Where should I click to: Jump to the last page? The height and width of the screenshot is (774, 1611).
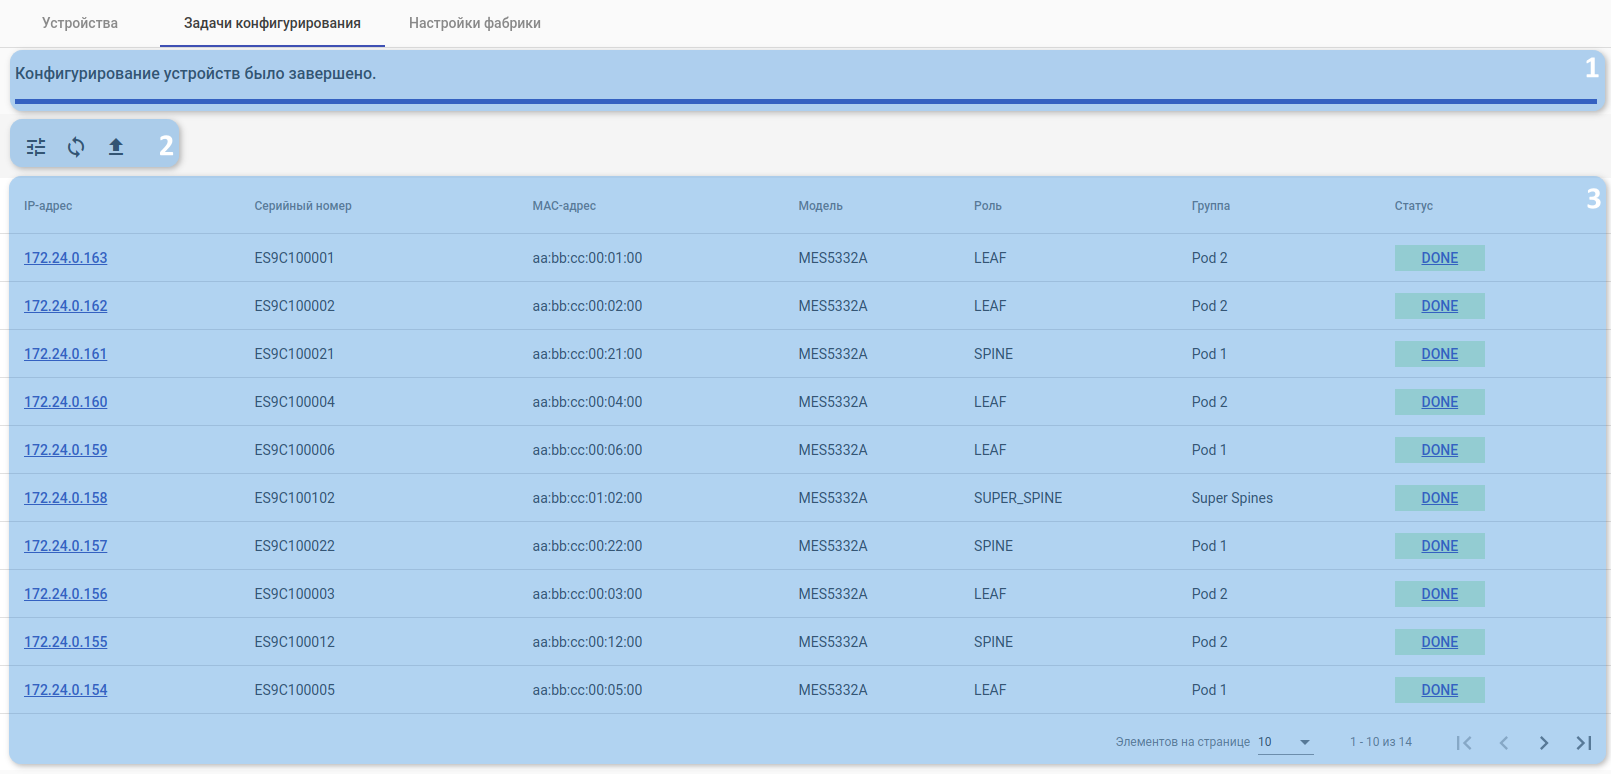(1584, 742)
